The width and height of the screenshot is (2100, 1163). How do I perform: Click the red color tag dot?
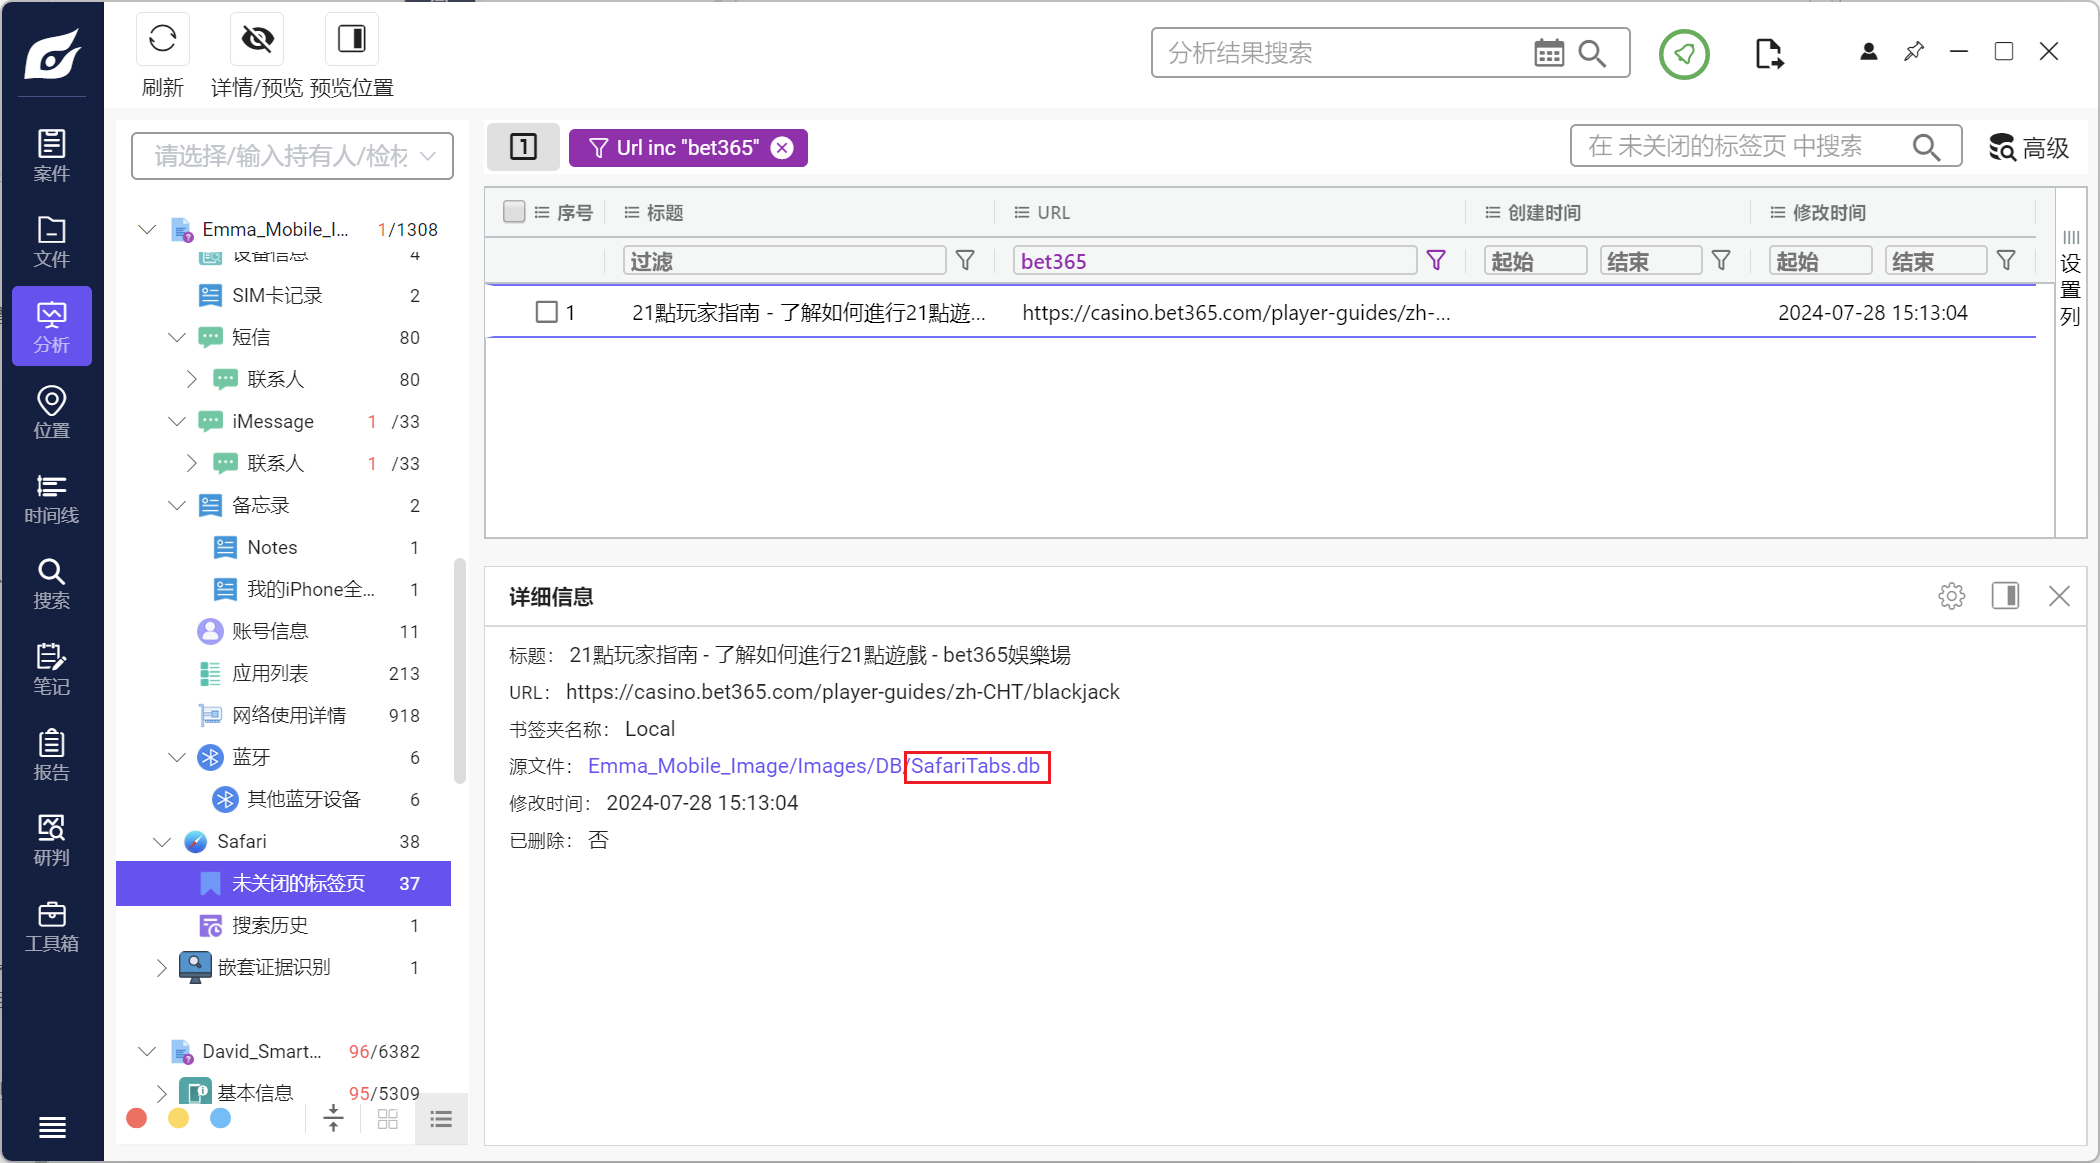(137, 1118)
